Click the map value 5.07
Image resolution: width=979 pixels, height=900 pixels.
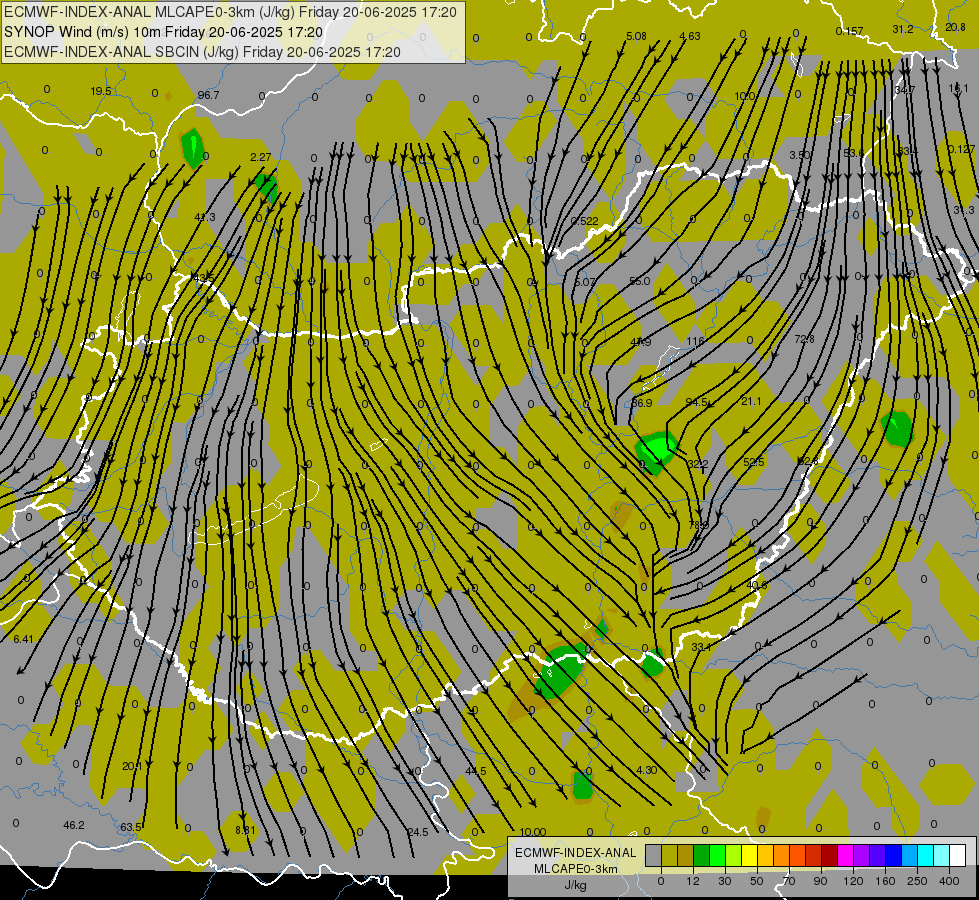[x=585, y=282]
